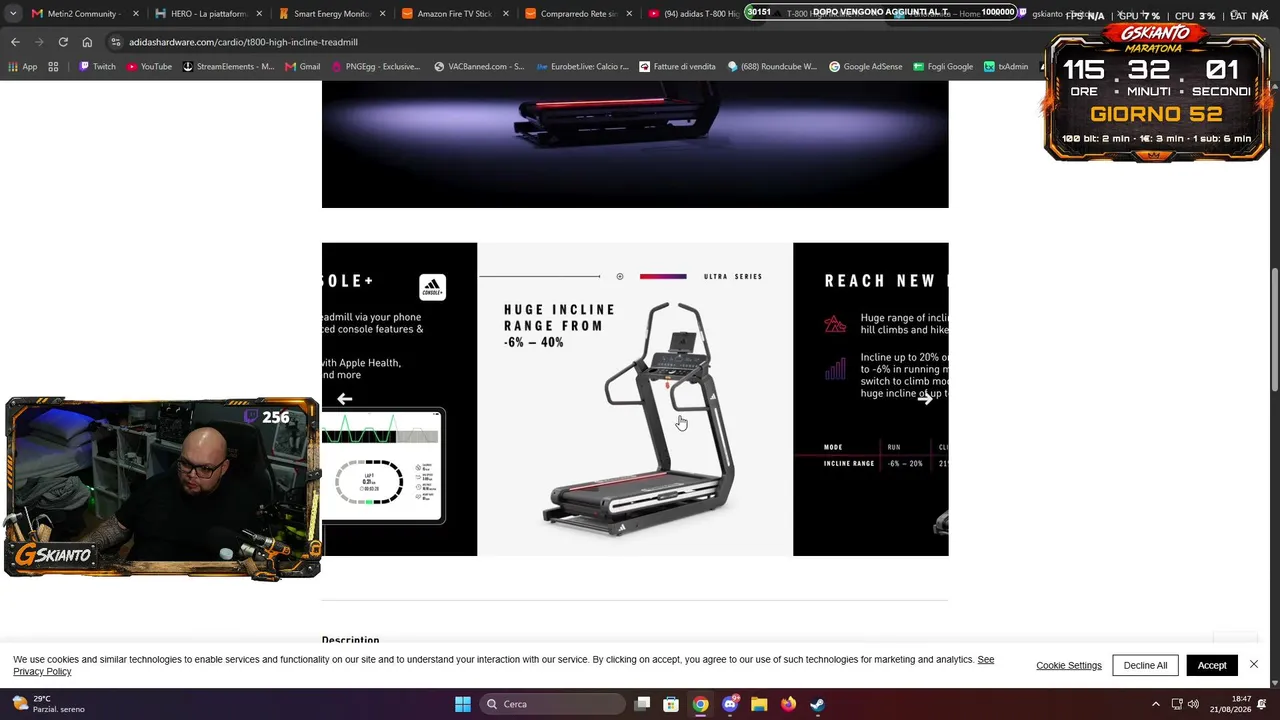The width and height of the screenshot is (1280, 720).
Task: Open the weather widget showing 29°C
Action: point(50,704)
